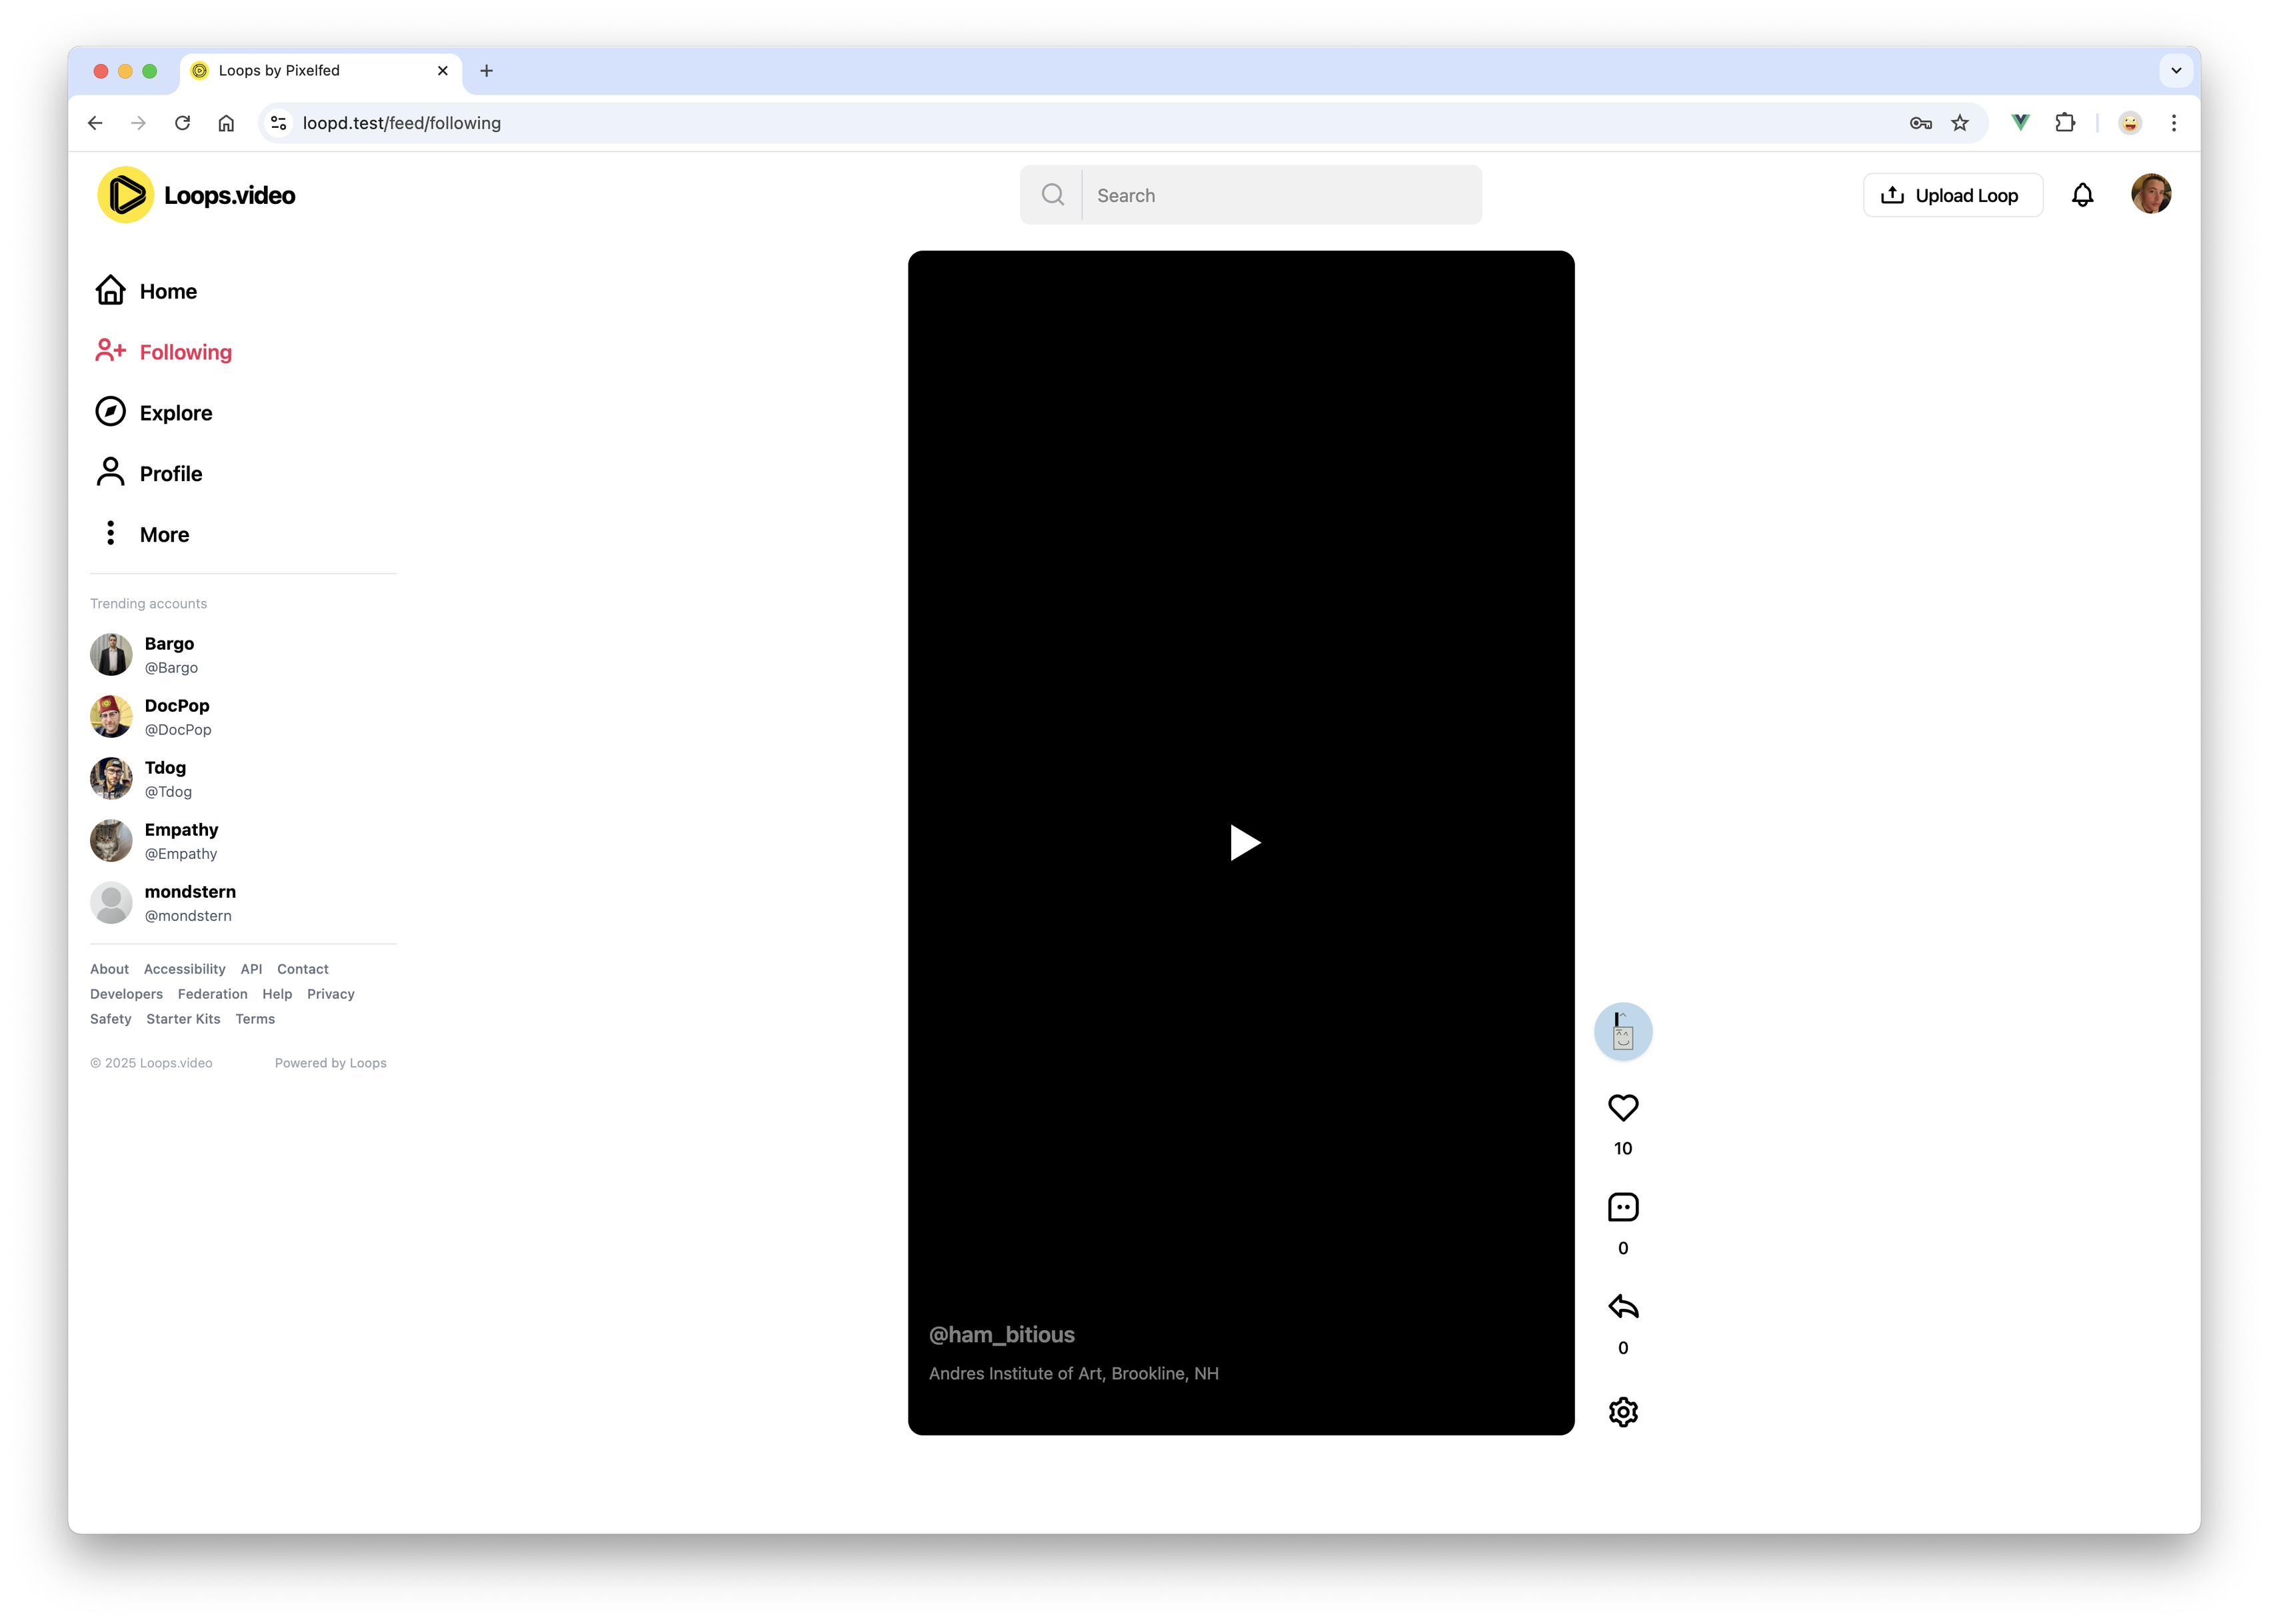The height and width of the screenshot is (1624, 2269).
Task: Open the Accessibility footer link
Action: click(x=184, y=969)
